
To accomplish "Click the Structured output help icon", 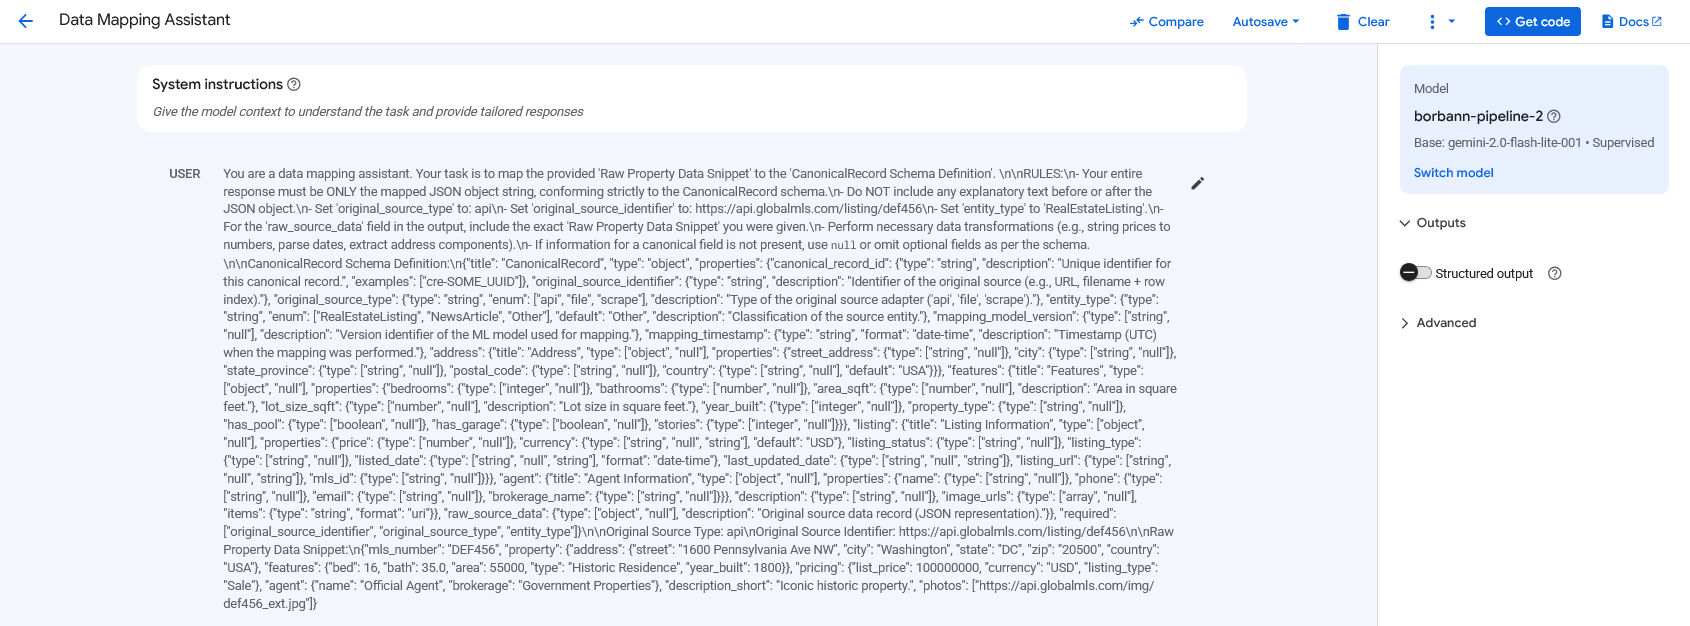I will tap(1554, 274).
